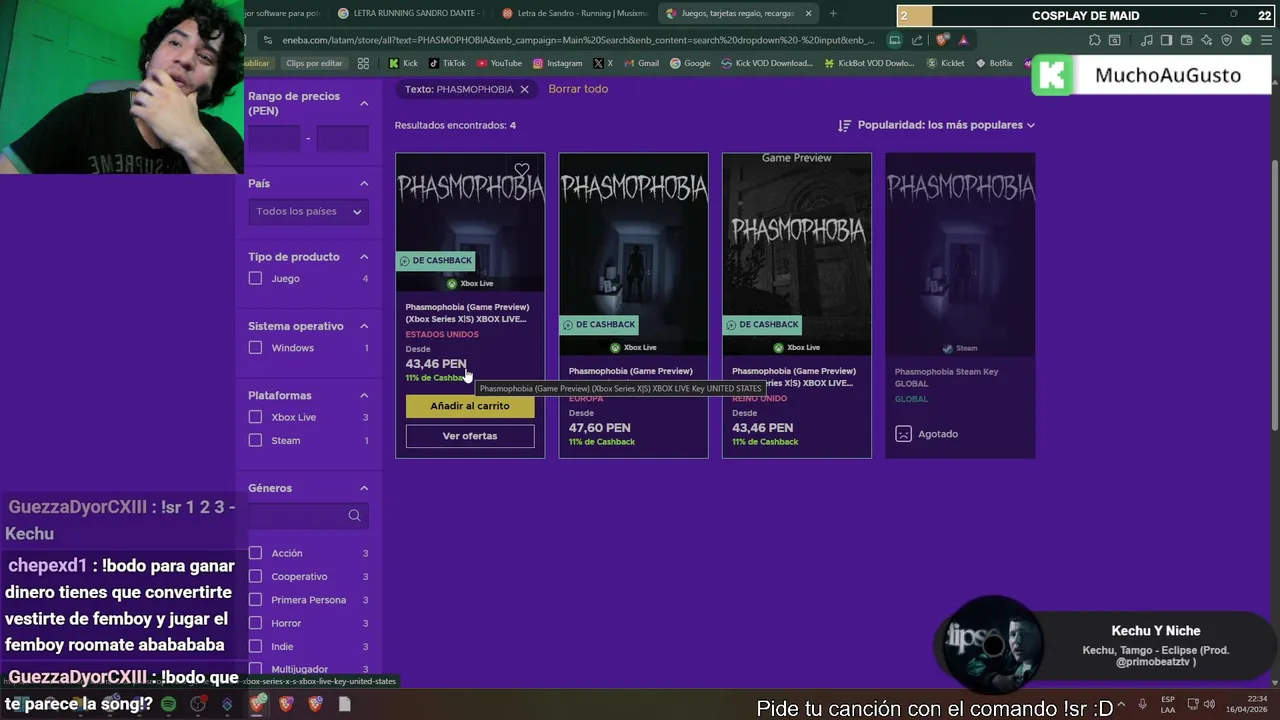The width and height of the screenshot is (1280, 720).
Task: Switch to Letra de Sandro - Running Musixmatch tab
Action: [574, 13]
